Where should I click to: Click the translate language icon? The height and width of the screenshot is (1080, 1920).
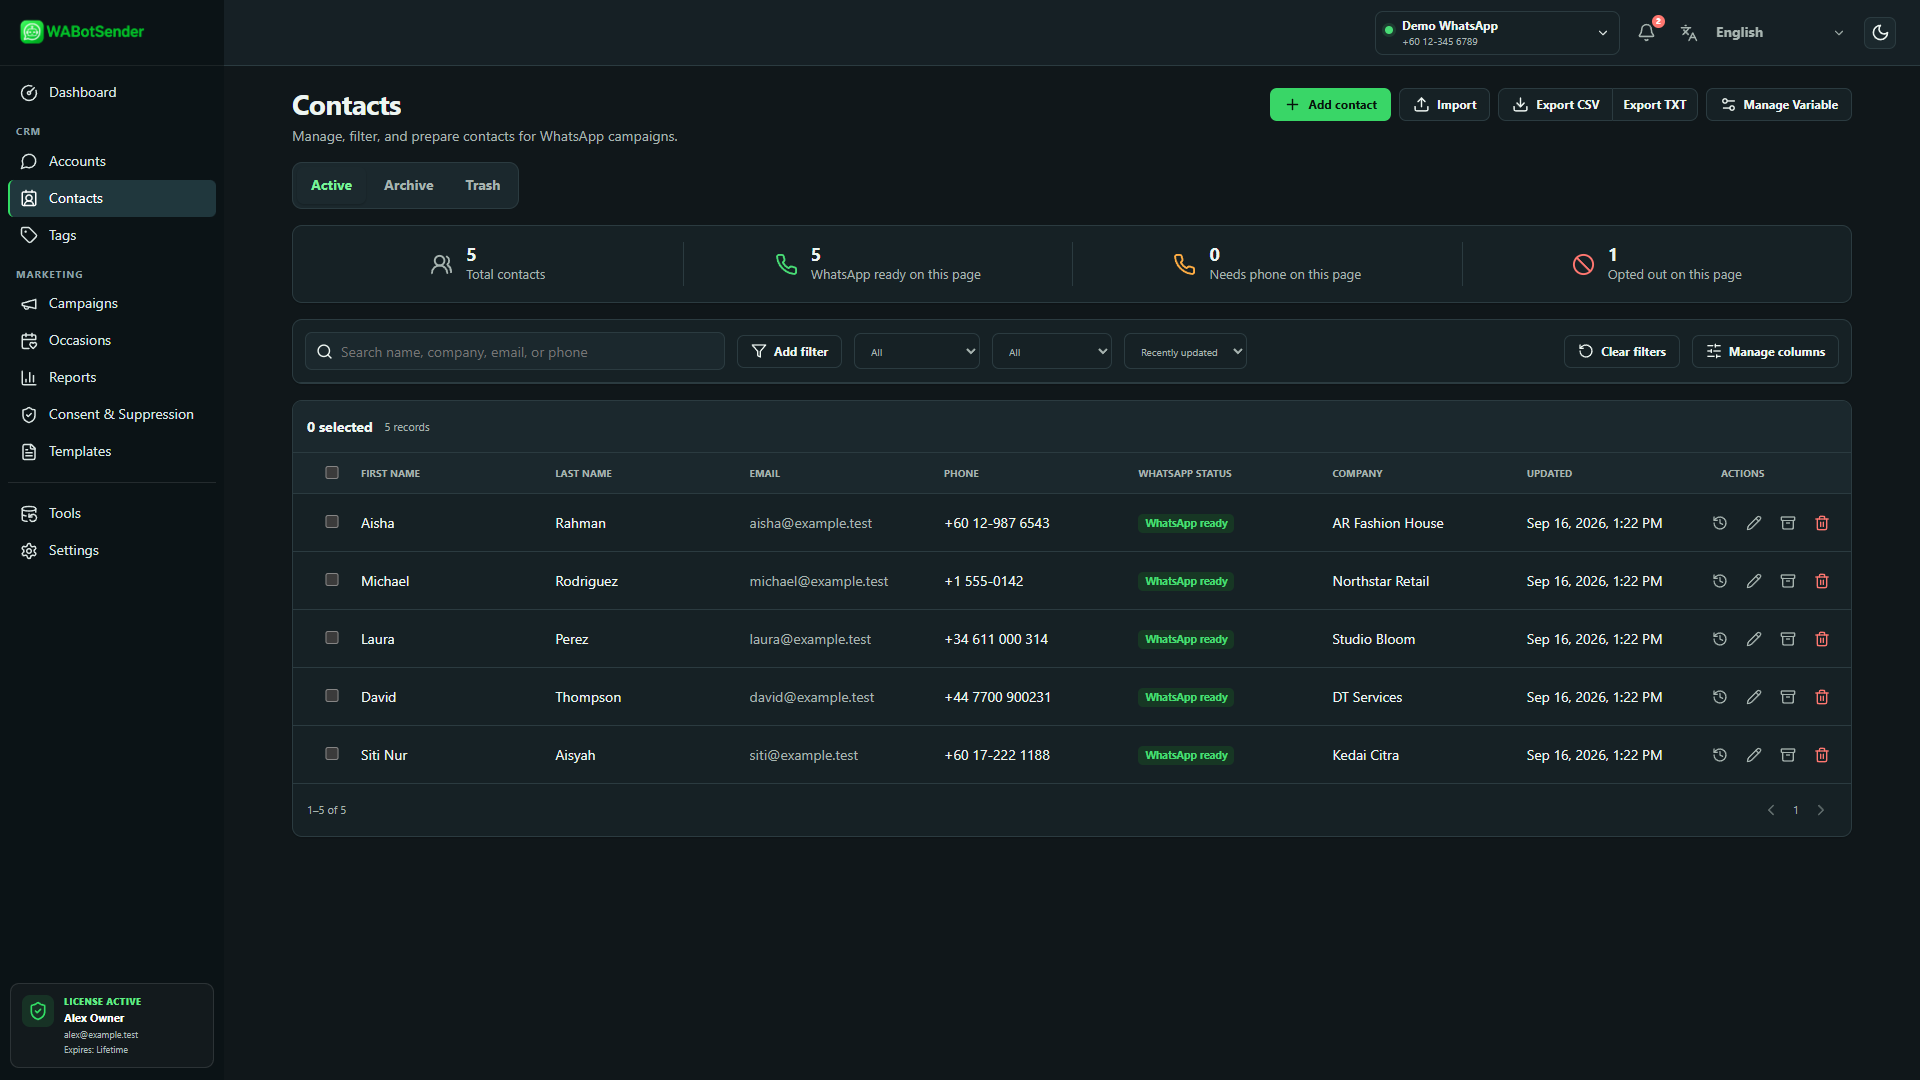tap(1689, 32)
